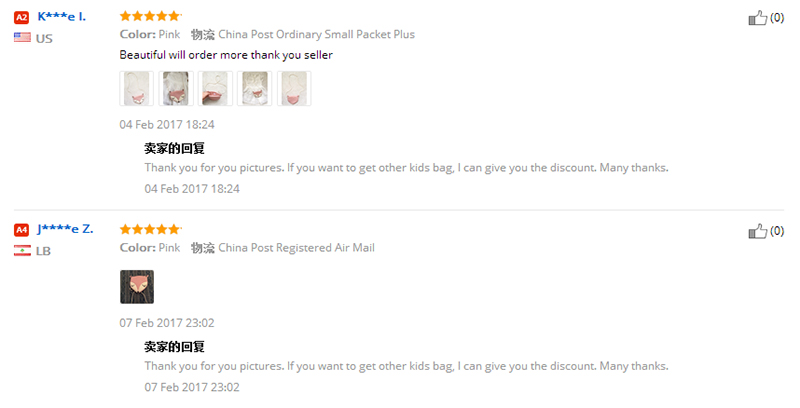
Task: Click thumbs-up icon on K***e I. review
Action: click(x=757, y=18)
